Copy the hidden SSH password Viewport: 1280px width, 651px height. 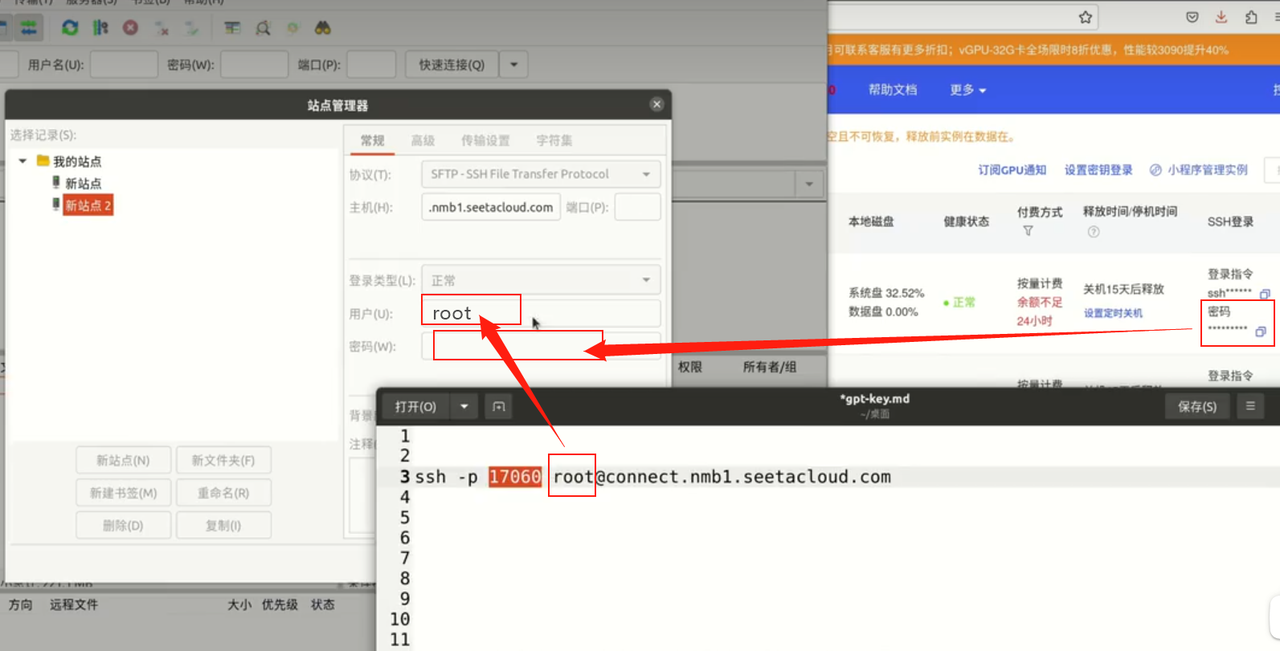[x=1260, y=331]
